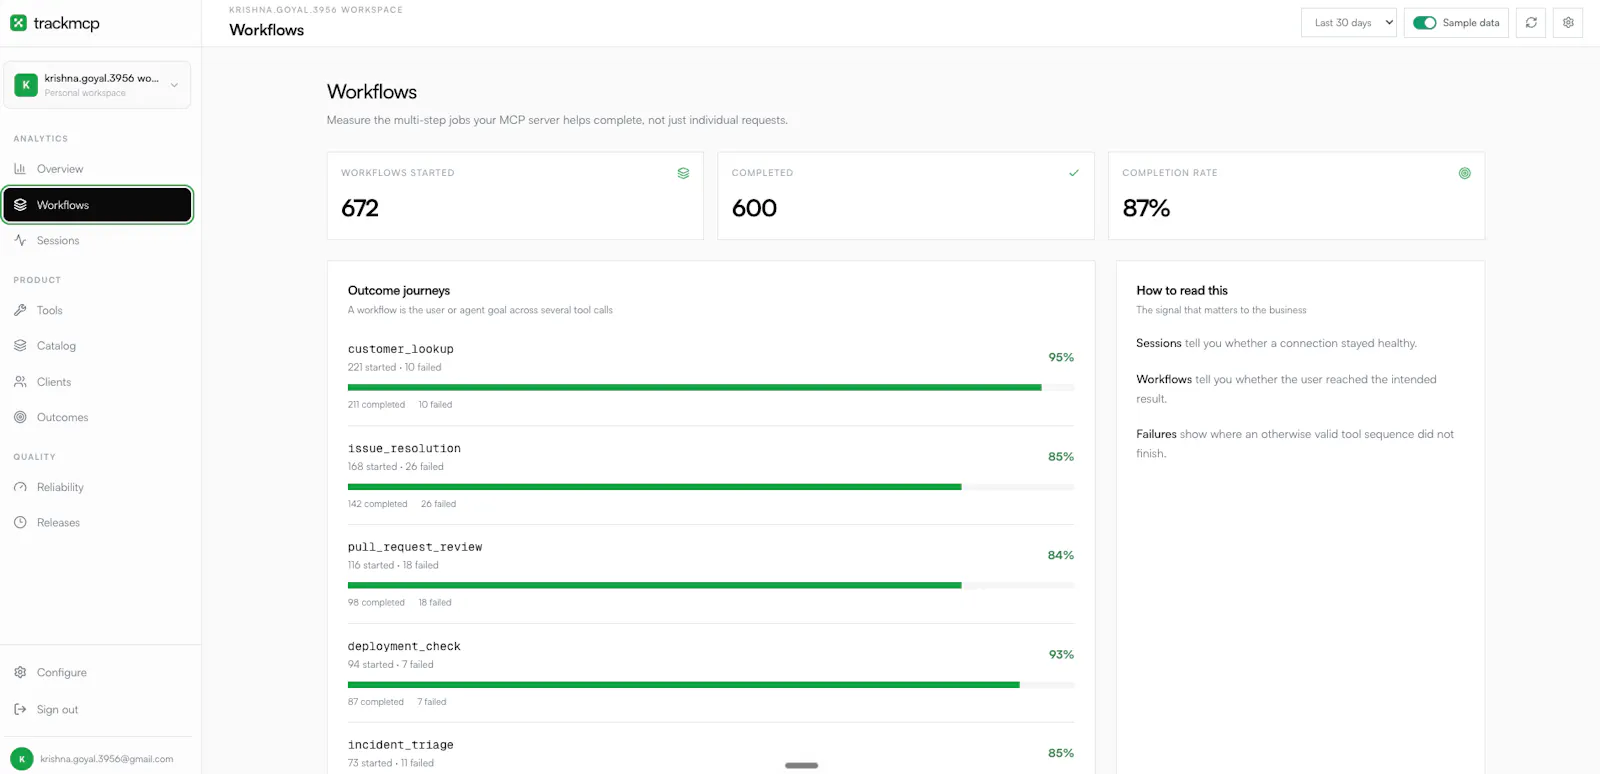This screenshot has height=774, width=1600.
Task: Click the incident_triage workflow name
Action: pyautogui.click(x=401, y=745)
